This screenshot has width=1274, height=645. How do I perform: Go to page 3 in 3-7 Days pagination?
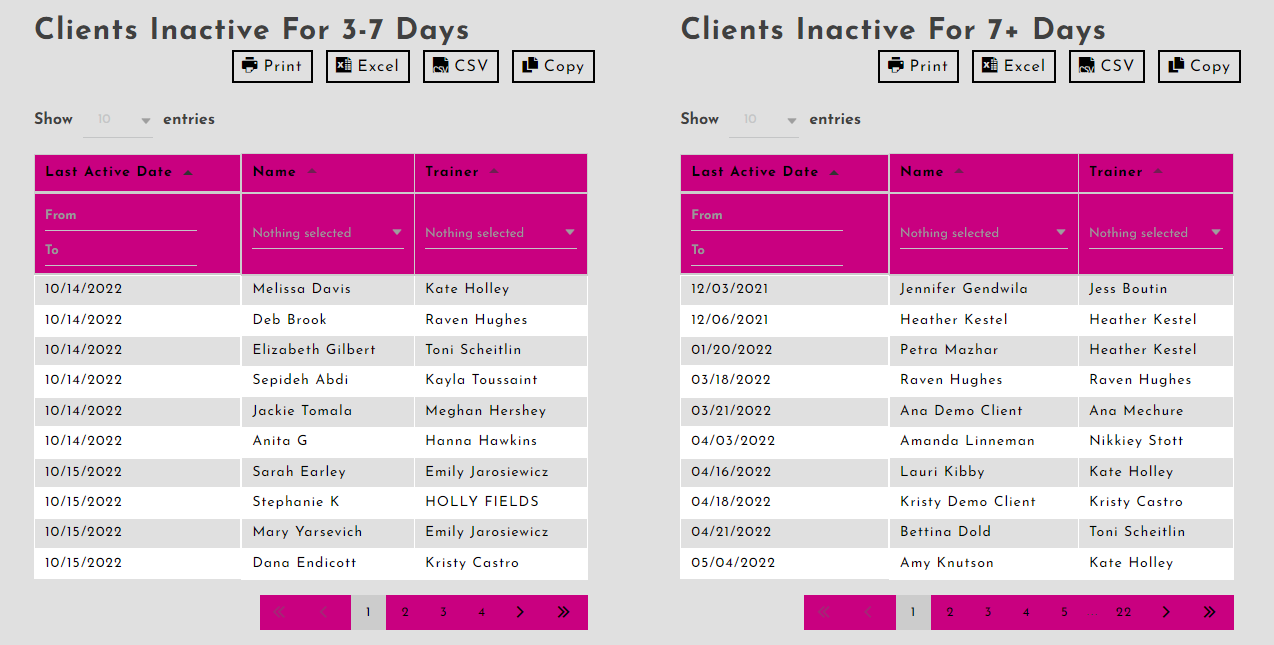443,613
